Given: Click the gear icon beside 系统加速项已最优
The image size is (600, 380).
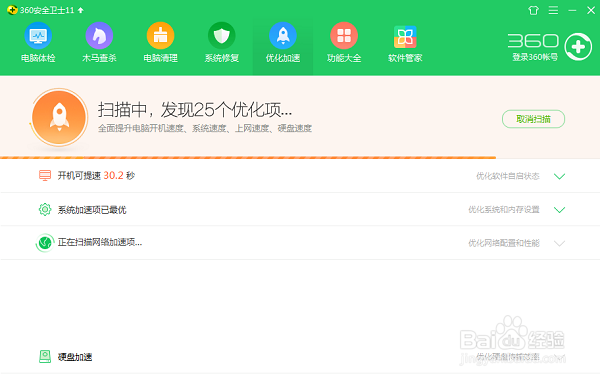Looking at the screenshot, I should coord(45,209).
